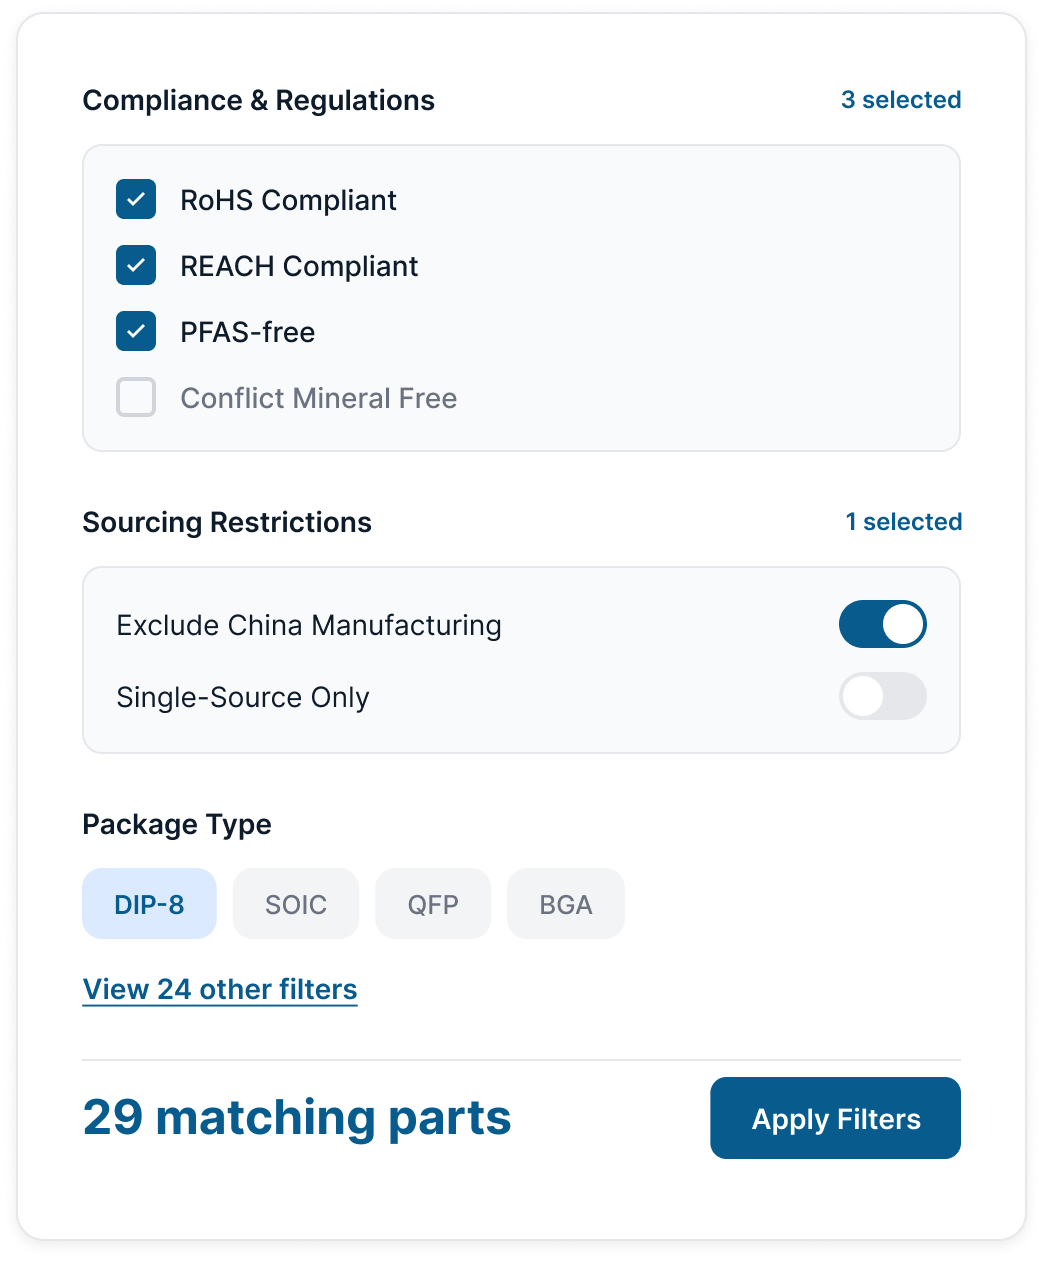Click the Compliance & Regulations heading
The image size is (1043, 1261).
point(259,100)
